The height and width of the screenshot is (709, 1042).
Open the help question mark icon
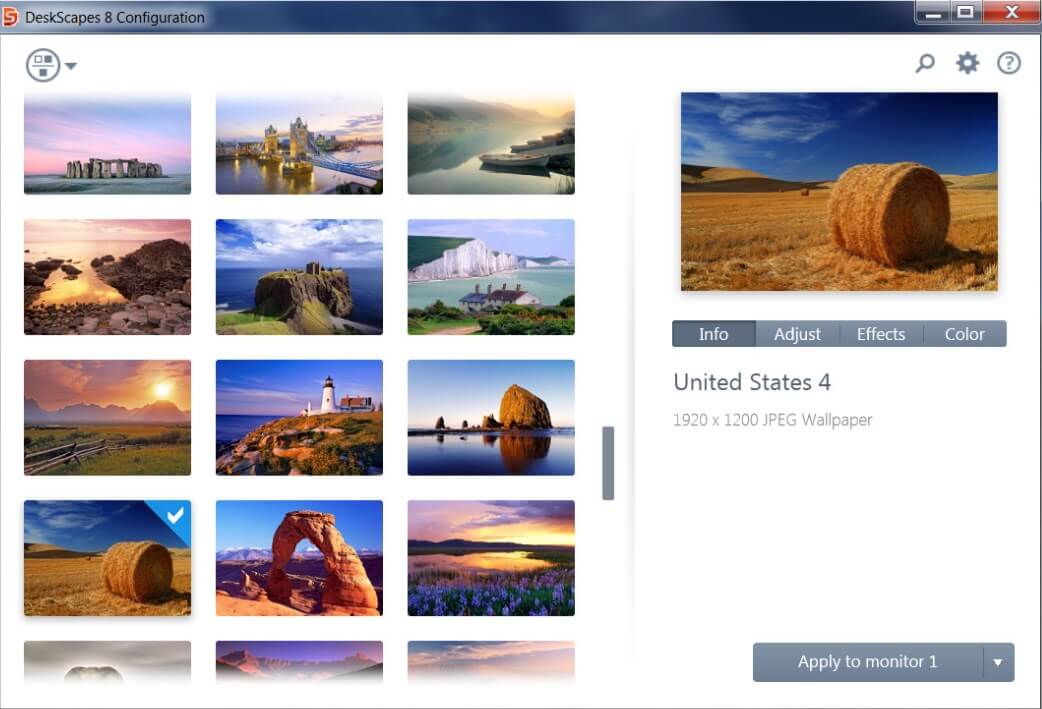coord(1009,63)
